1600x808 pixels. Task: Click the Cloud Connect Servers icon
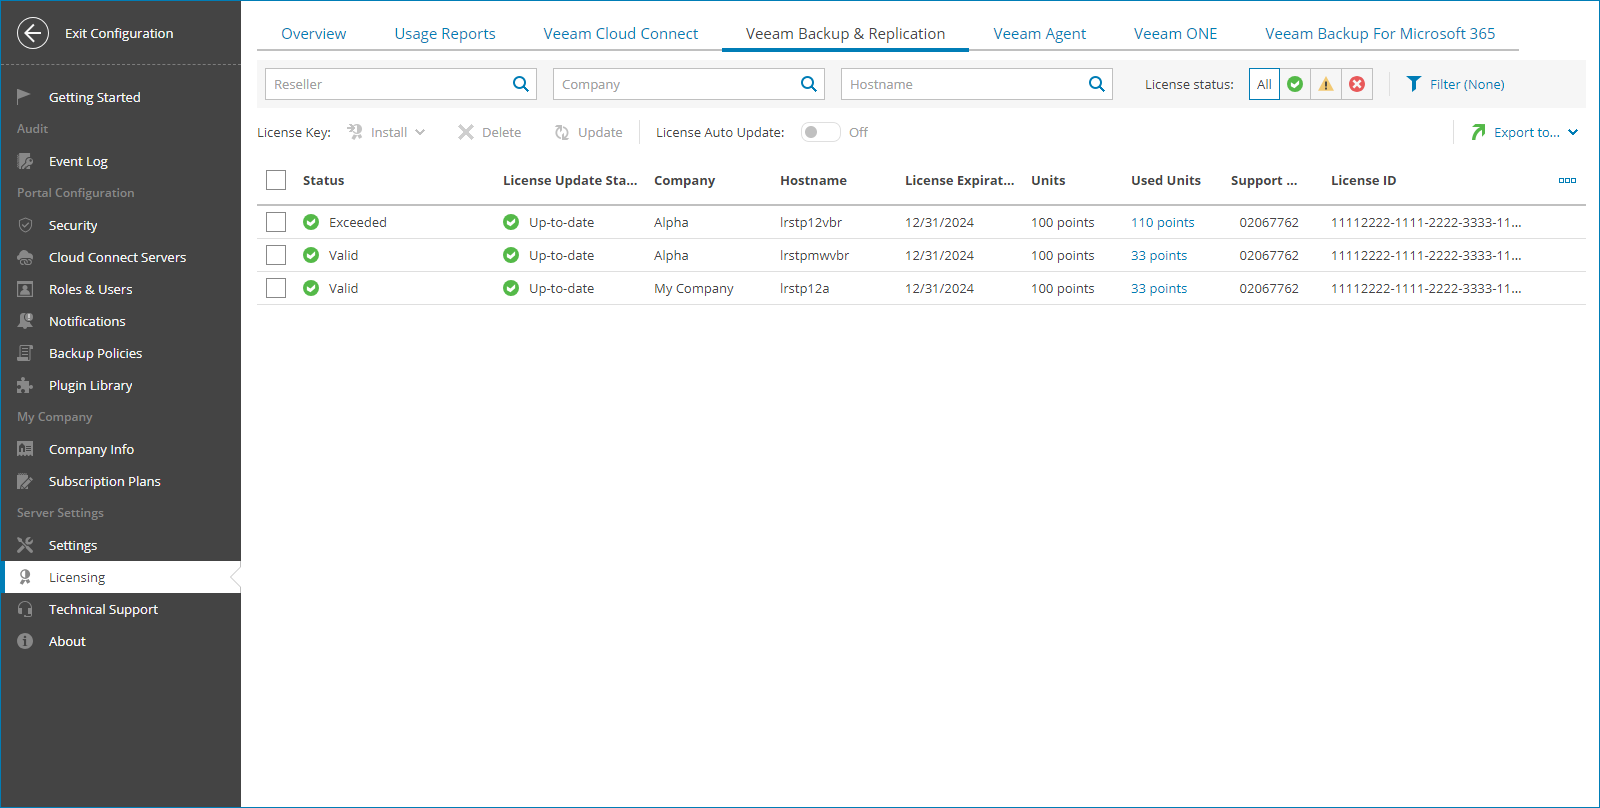25,257
